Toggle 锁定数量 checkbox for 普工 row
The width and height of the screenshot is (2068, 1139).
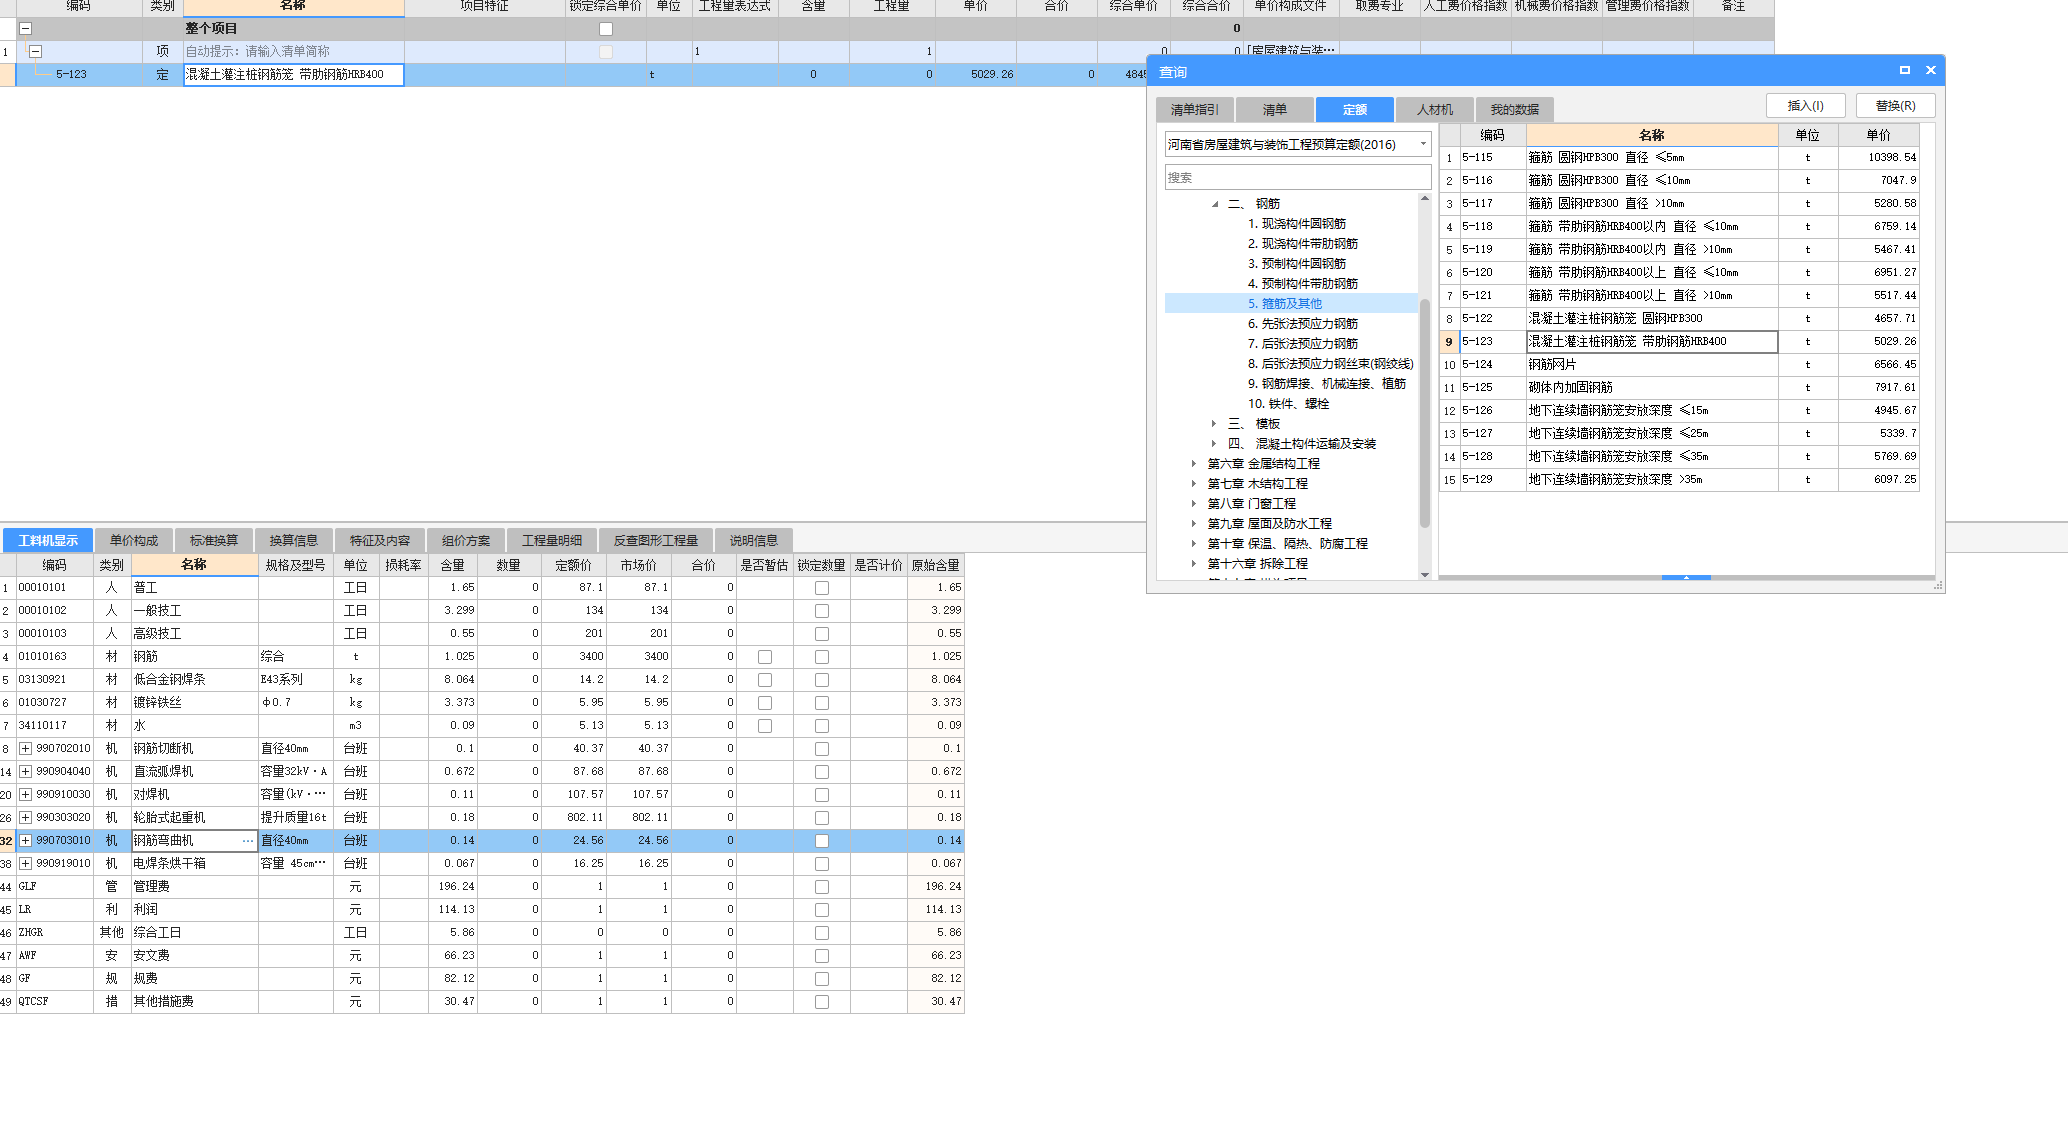pos(822,588)
